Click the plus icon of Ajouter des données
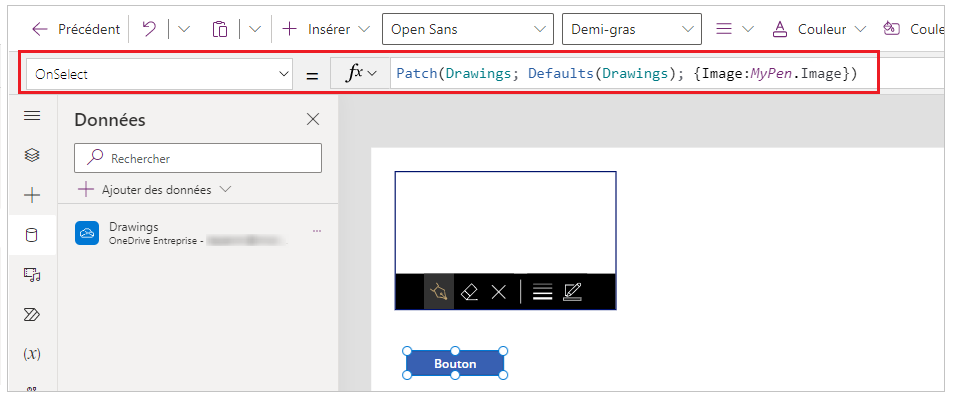 [x=86, y=190]
